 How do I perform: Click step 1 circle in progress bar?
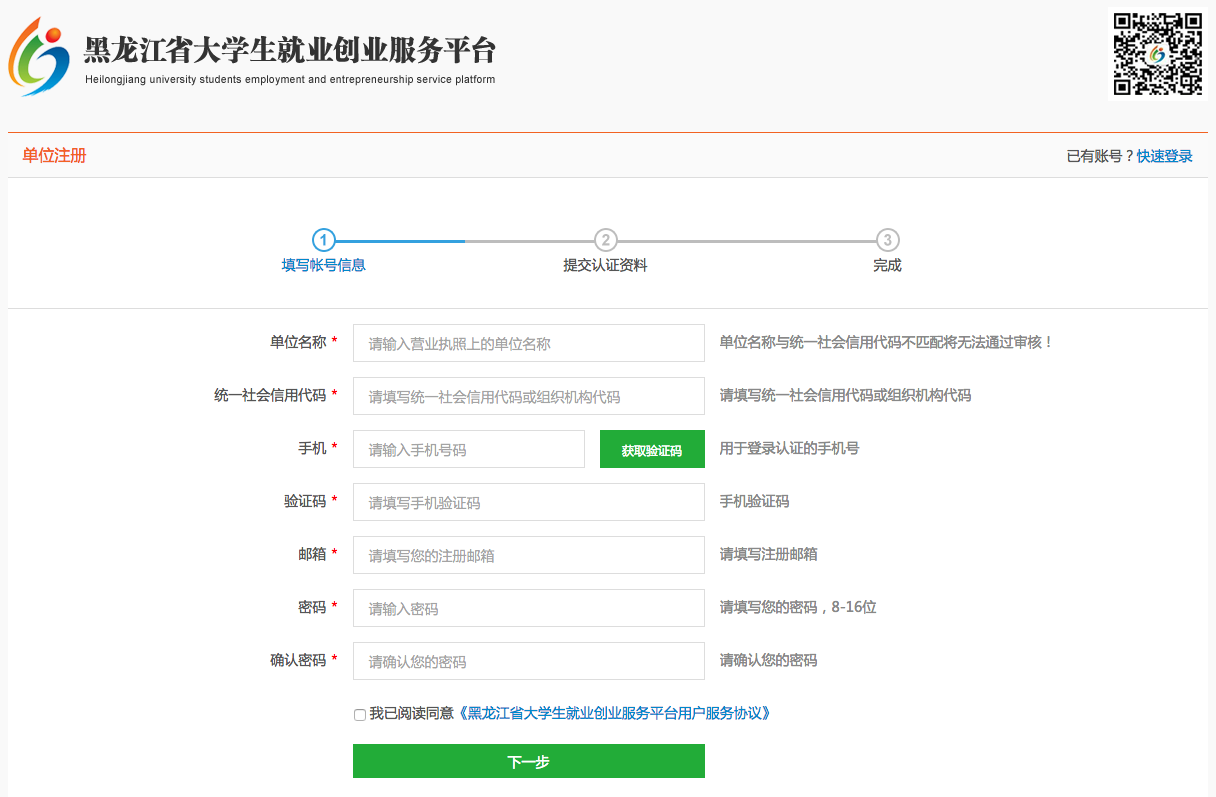click(323, 240)
